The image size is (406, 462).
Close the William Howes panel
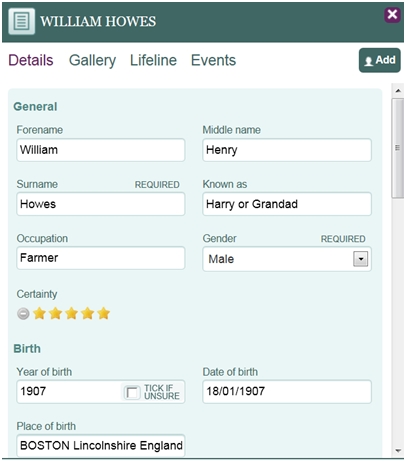point(392,15)
